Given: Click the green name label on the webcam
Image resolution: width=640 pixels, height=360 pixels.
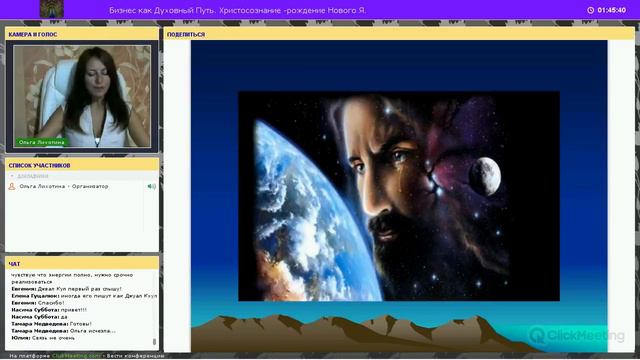Looking at the screenshot, I should [42, 142].
